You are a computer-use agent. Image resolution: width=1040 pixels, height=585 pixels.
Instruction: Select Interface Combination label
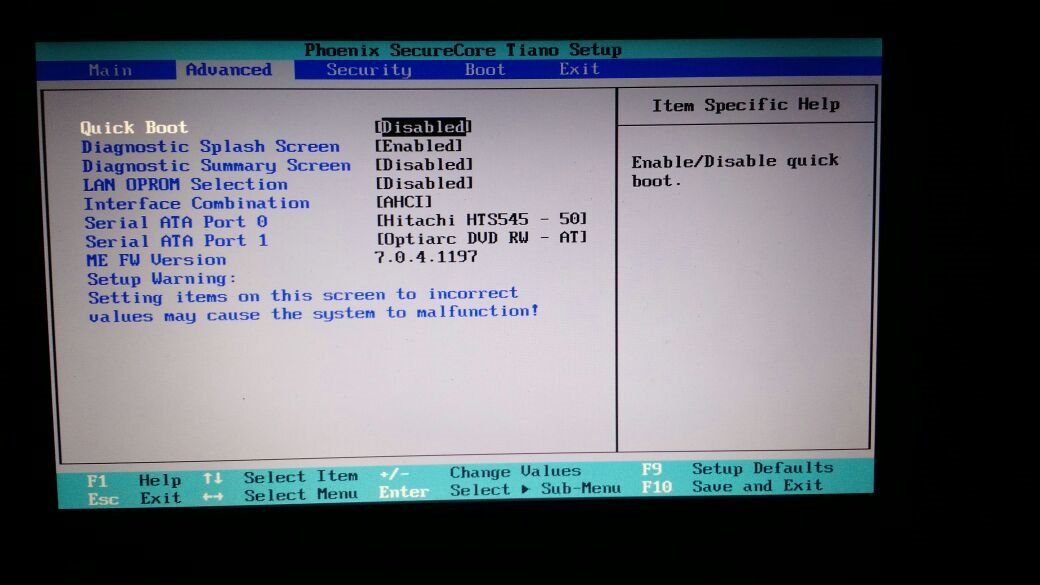point(196,204)
